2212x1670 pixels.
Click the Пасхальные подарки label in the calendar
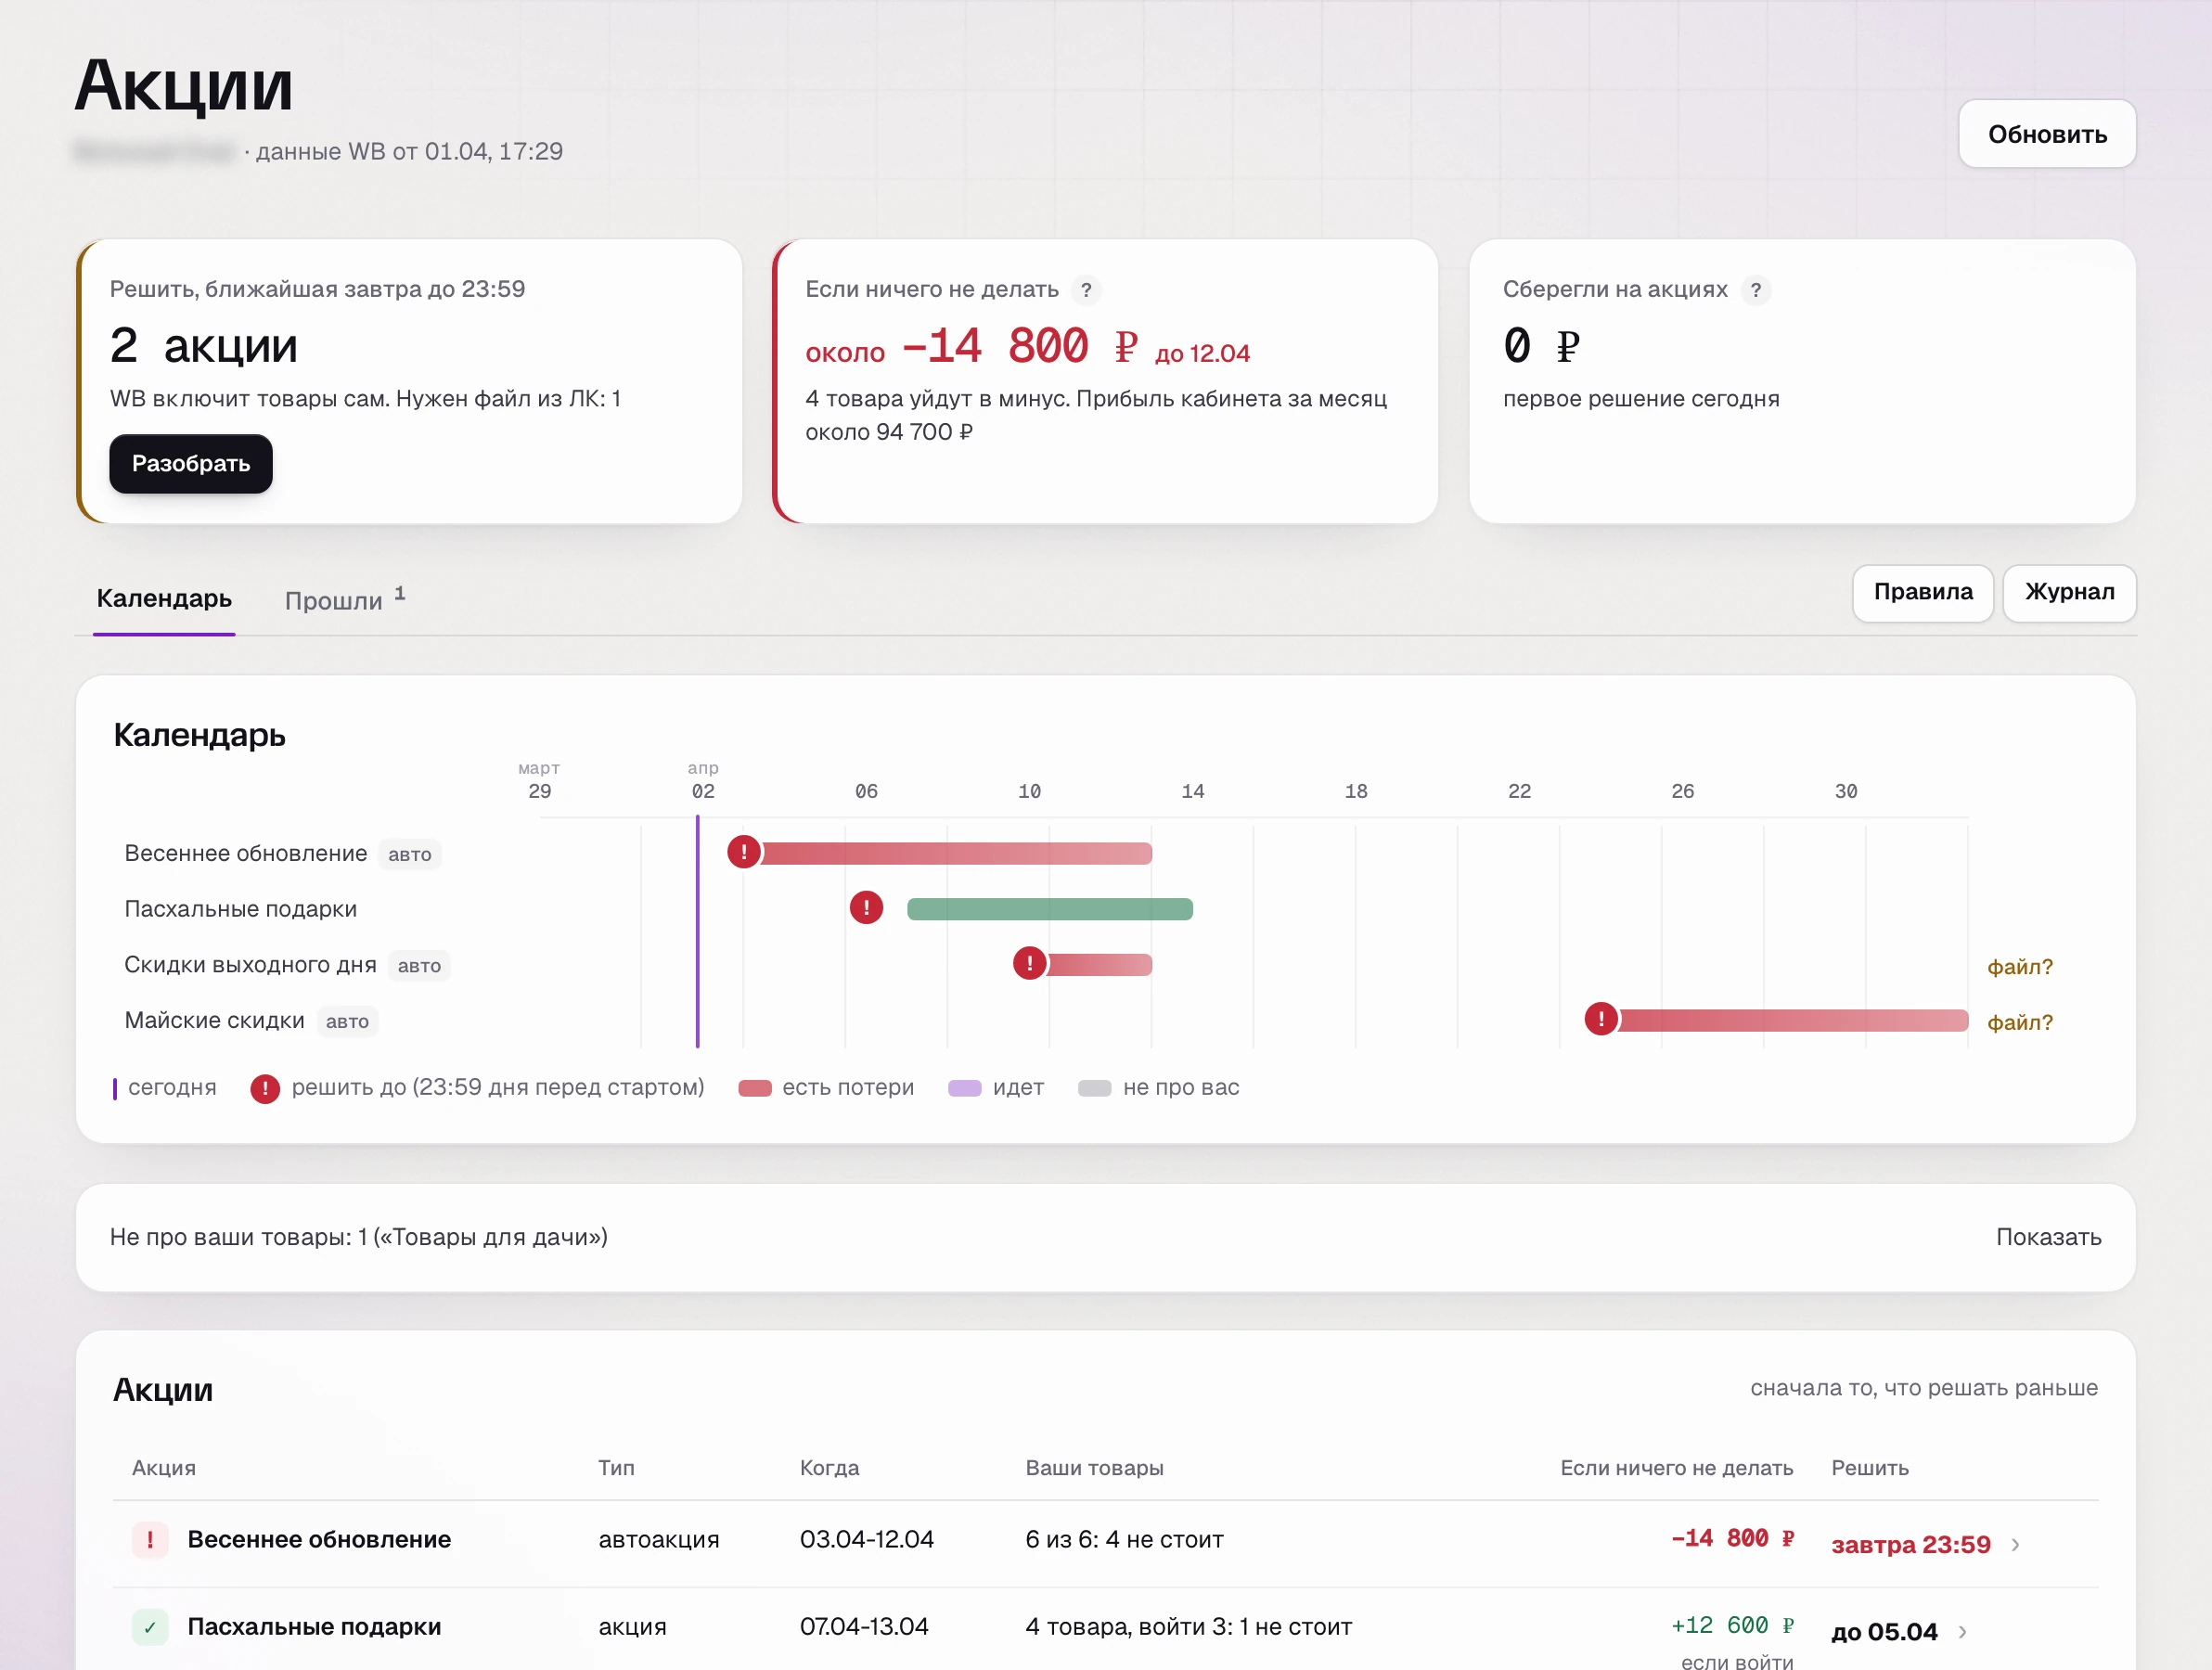click(240, 909)
